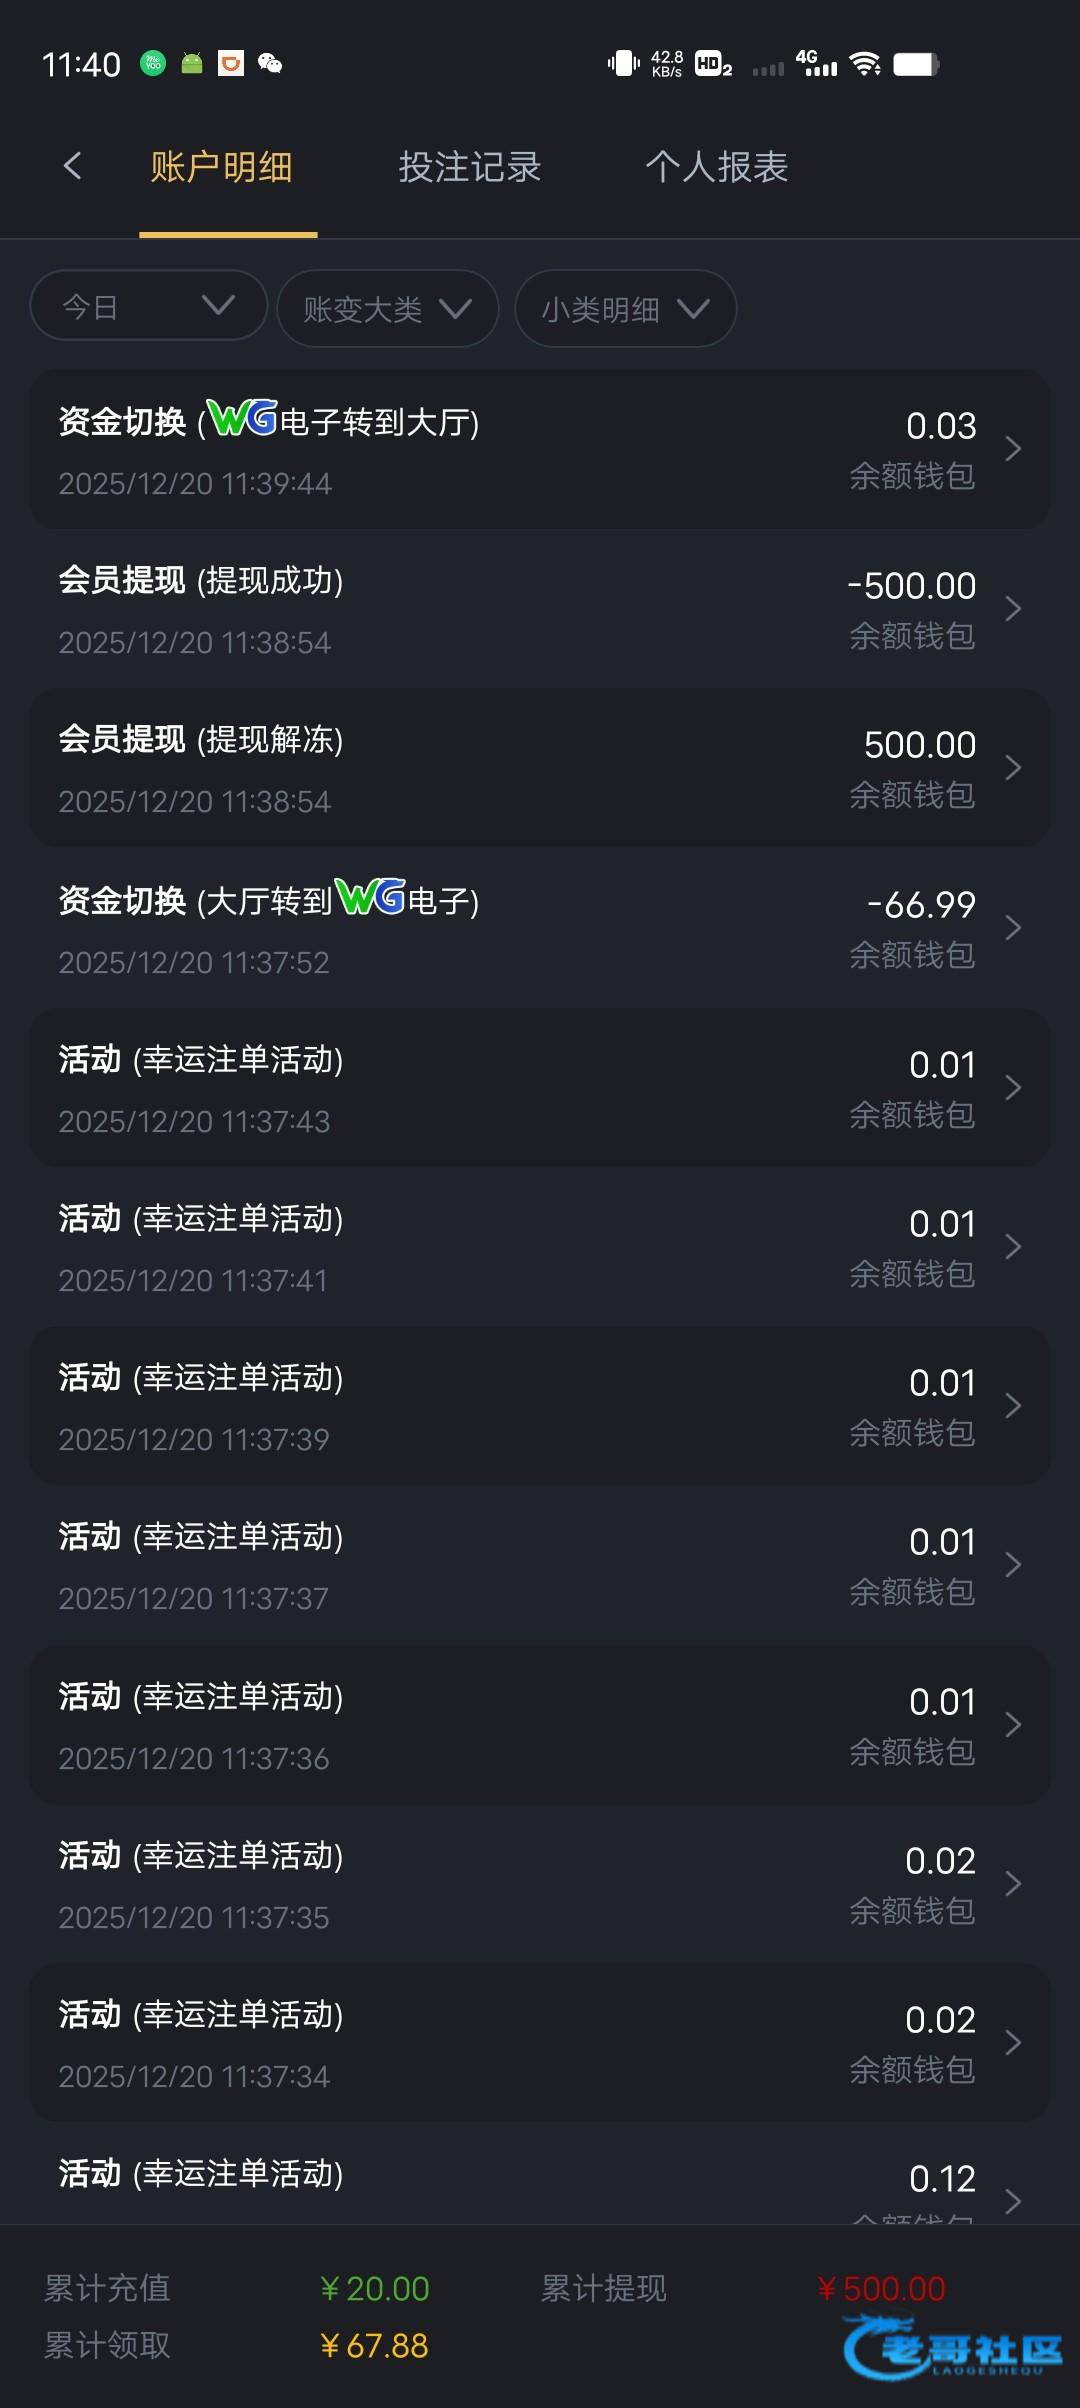Switch to the 投注记录 tab
Screen dimensions: 1080x2408
coord(469,167)
